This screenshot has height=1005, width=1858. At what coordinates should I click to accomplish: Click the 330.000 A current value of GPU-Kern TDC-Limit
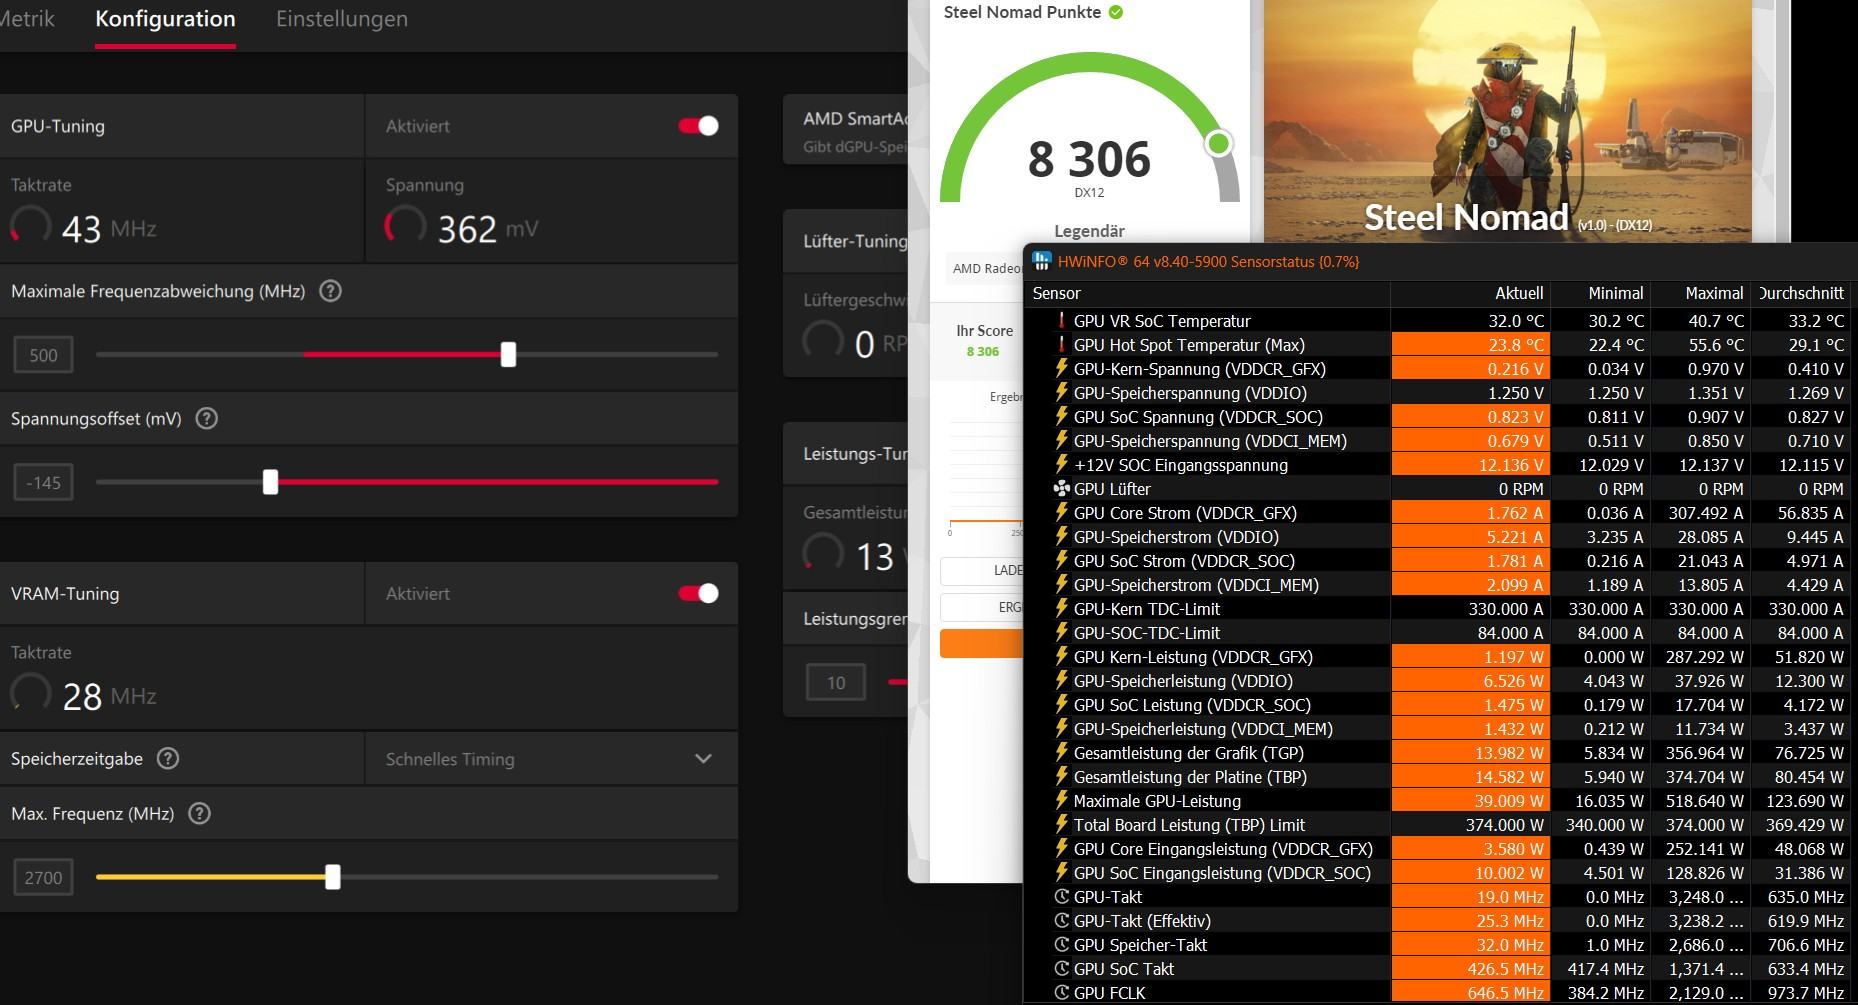1506,609
